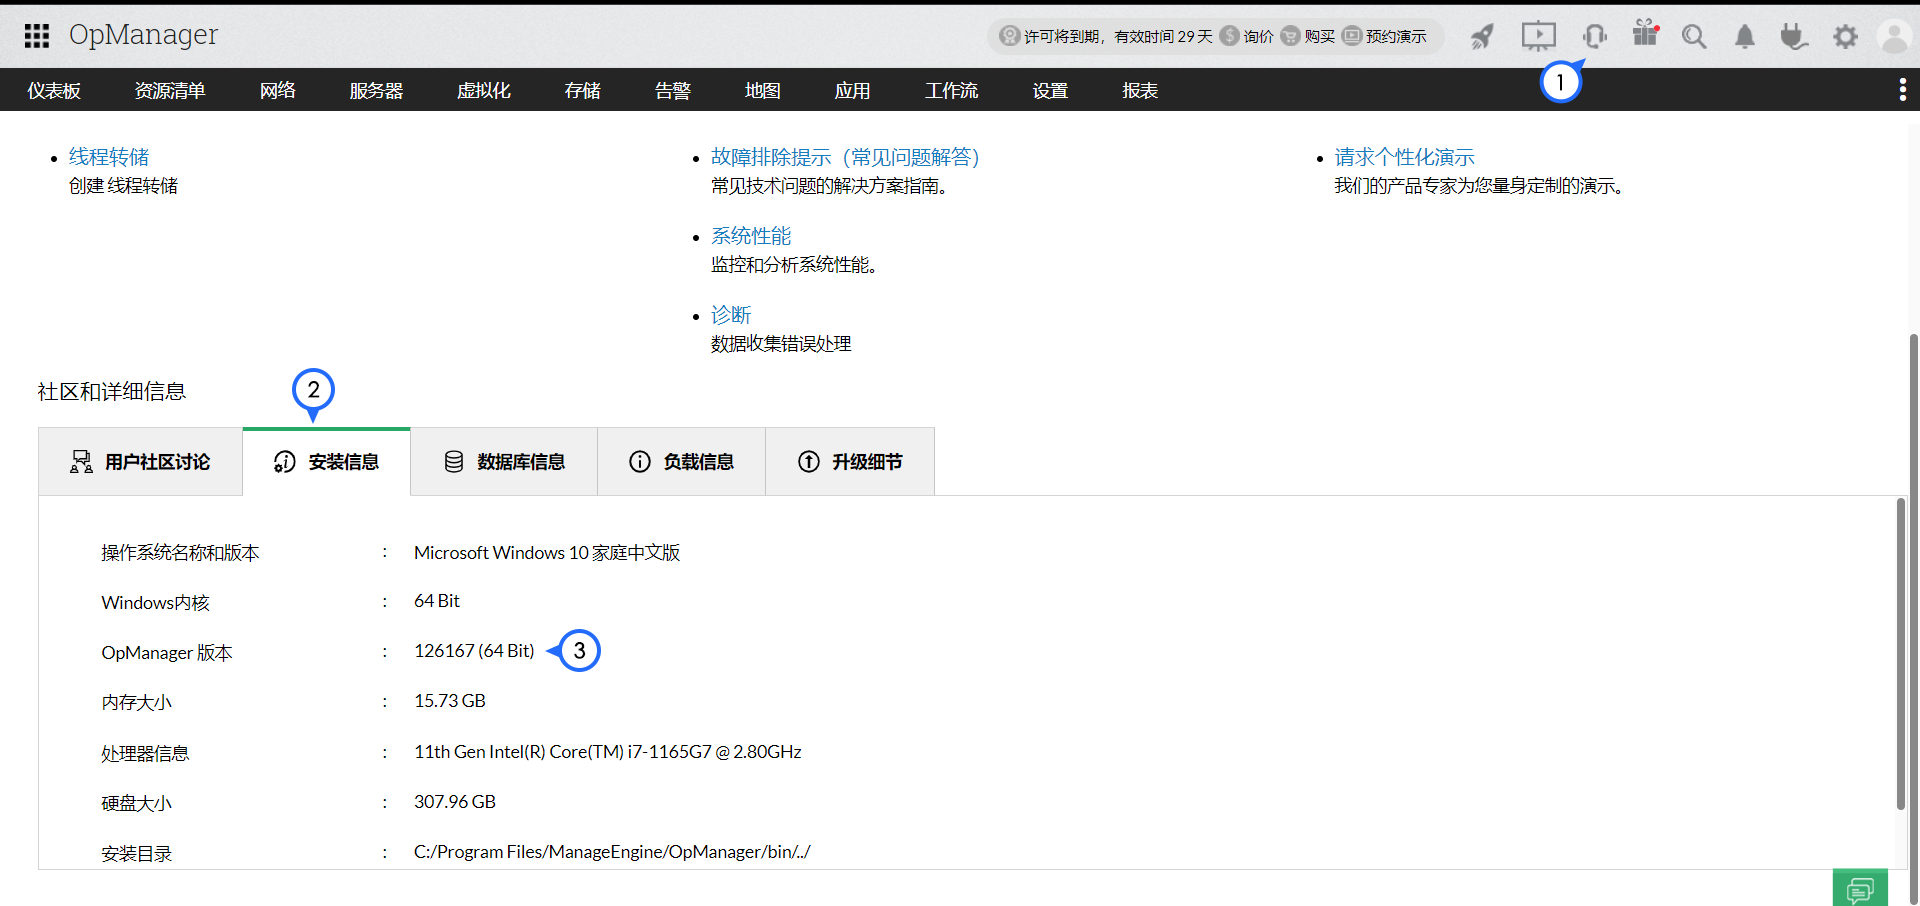The height and width of the screenshot is (906, 1920).
Task: Open 故障排除提示 troubleshooting FAQ link
Action: coord(845,157)
